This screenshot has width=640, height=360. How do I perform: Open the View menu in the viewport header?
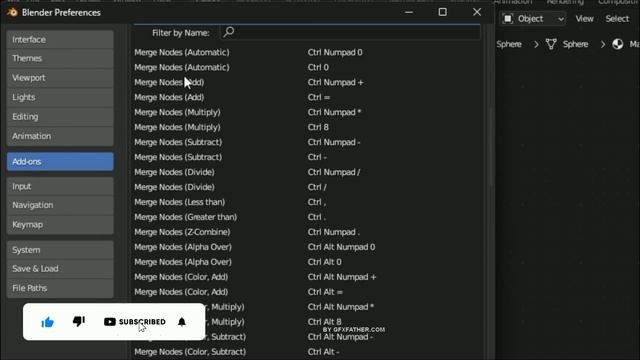coord(584,19)
